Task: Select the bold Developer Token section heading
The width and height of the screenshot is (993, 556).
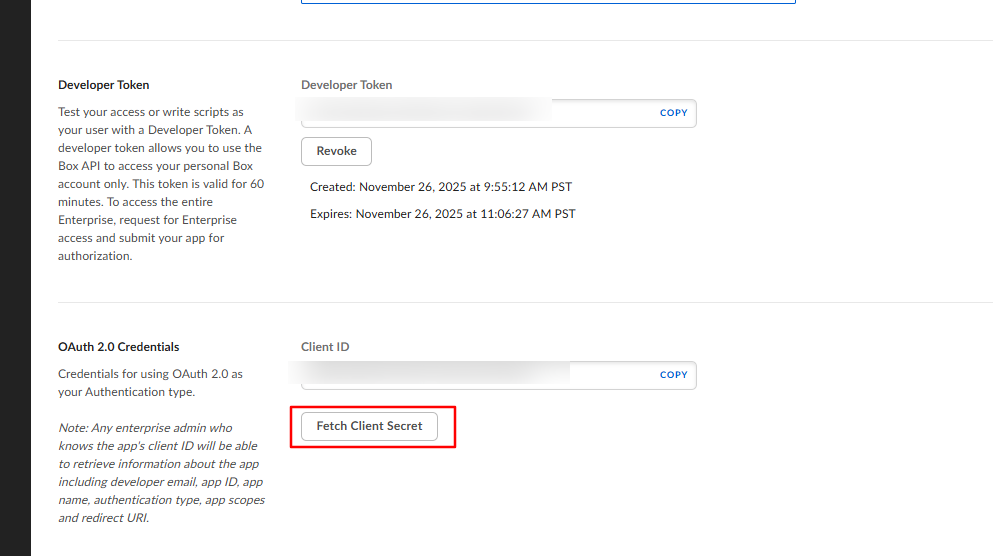Action: point(104,85)
